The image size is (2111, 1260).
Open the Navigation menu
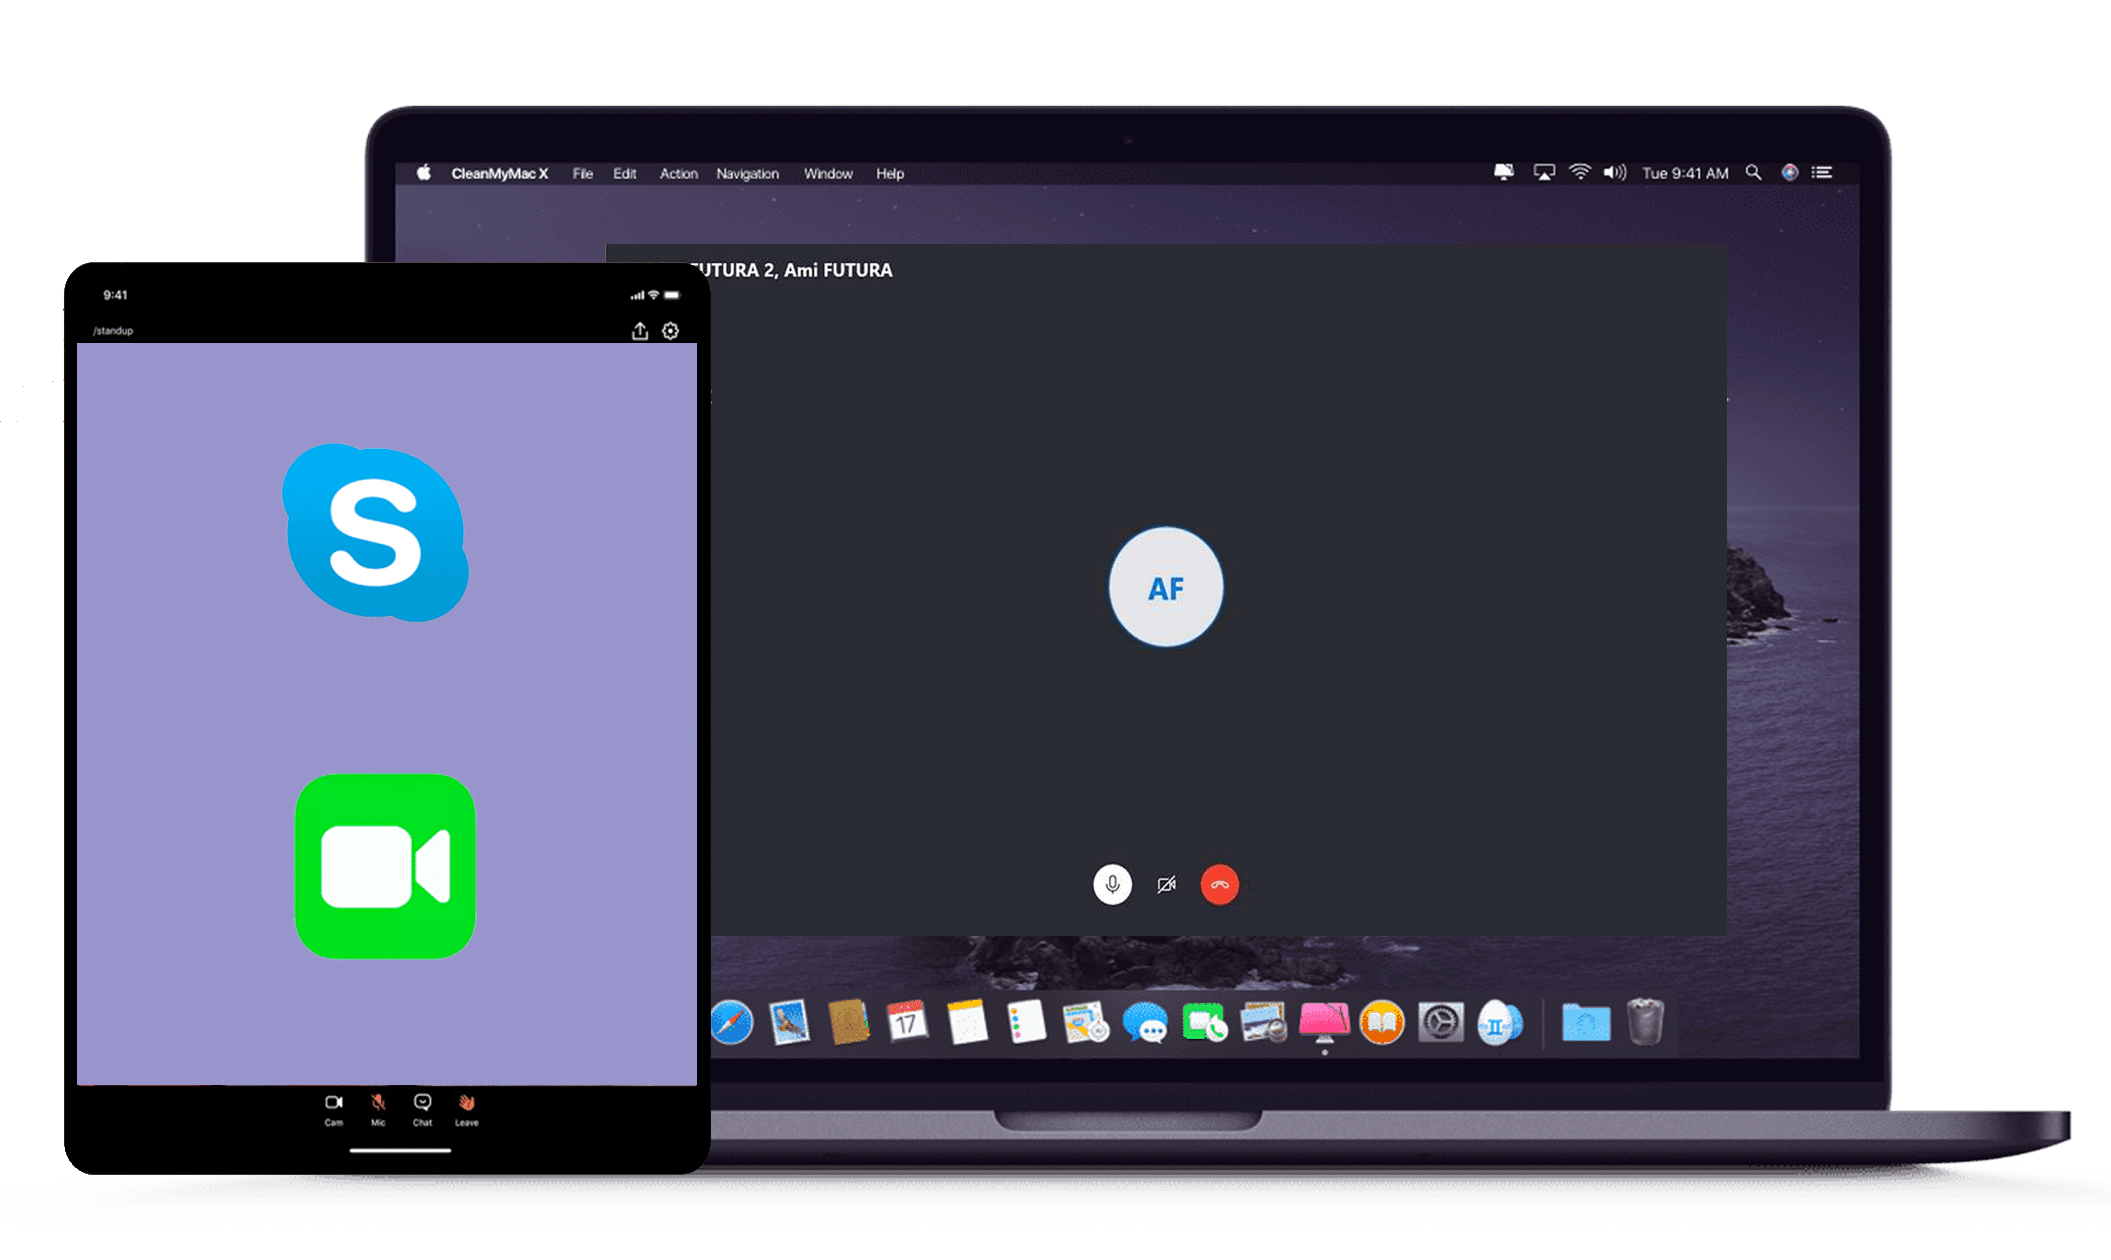click(747, 174)
